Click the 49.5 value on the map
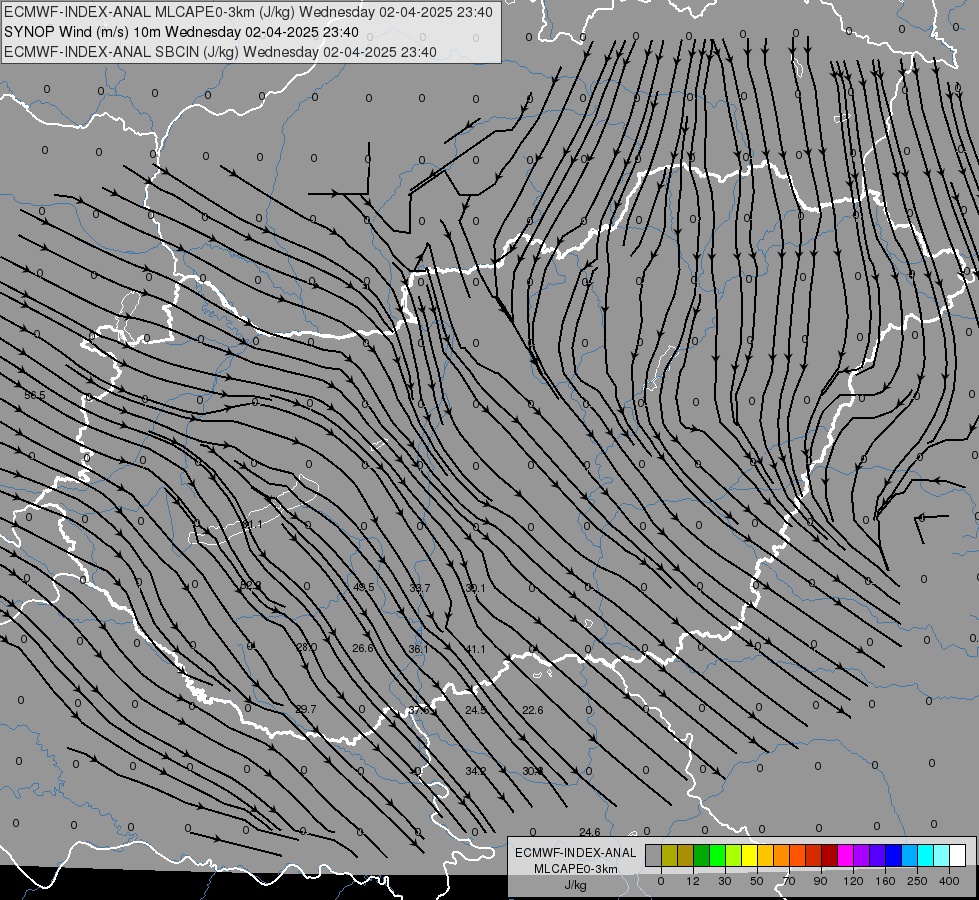979x900 pixels. 364,587
